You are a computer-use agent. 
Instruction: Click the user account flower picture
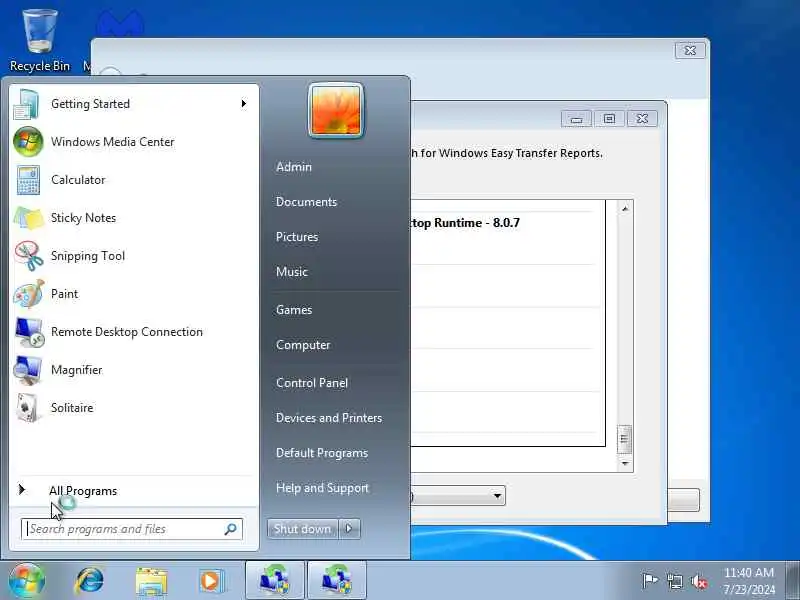[336, 111]
